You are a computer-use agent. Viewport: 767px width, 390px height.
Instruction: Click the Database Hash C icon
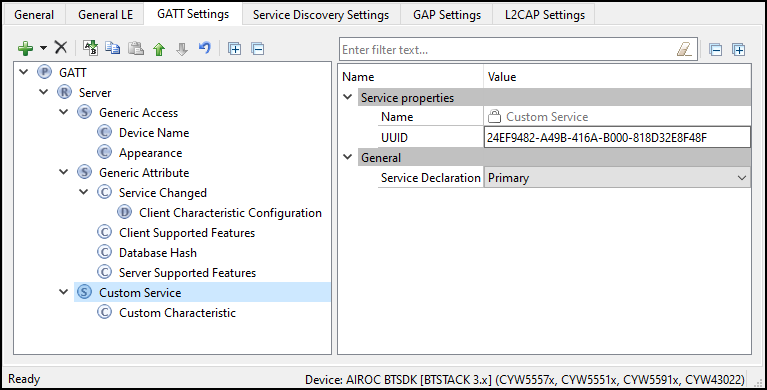(104, 252)
